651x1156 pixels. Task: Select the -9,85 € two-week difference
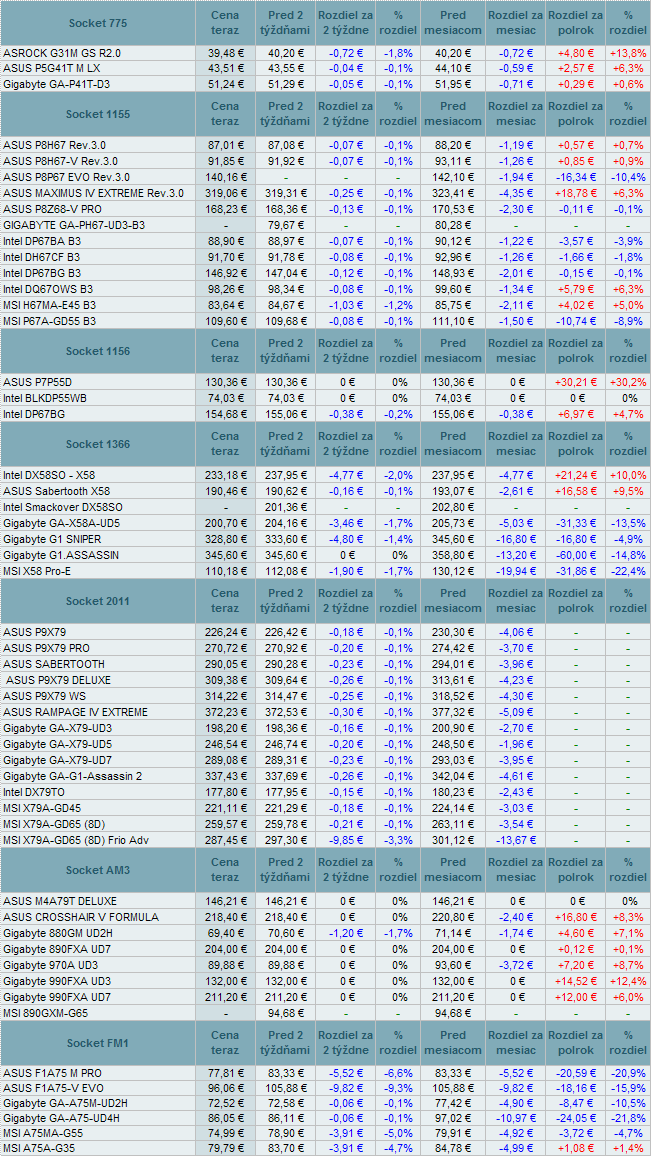pos(346,840)
